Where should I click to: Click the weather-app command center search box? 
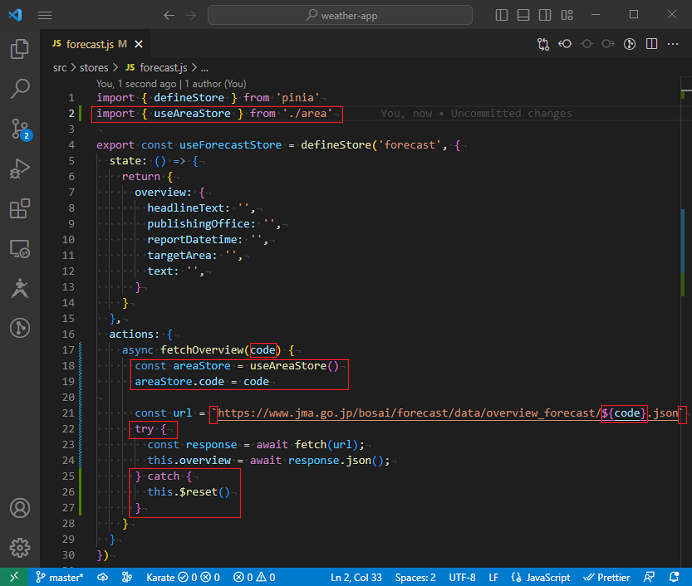(340, 15)
